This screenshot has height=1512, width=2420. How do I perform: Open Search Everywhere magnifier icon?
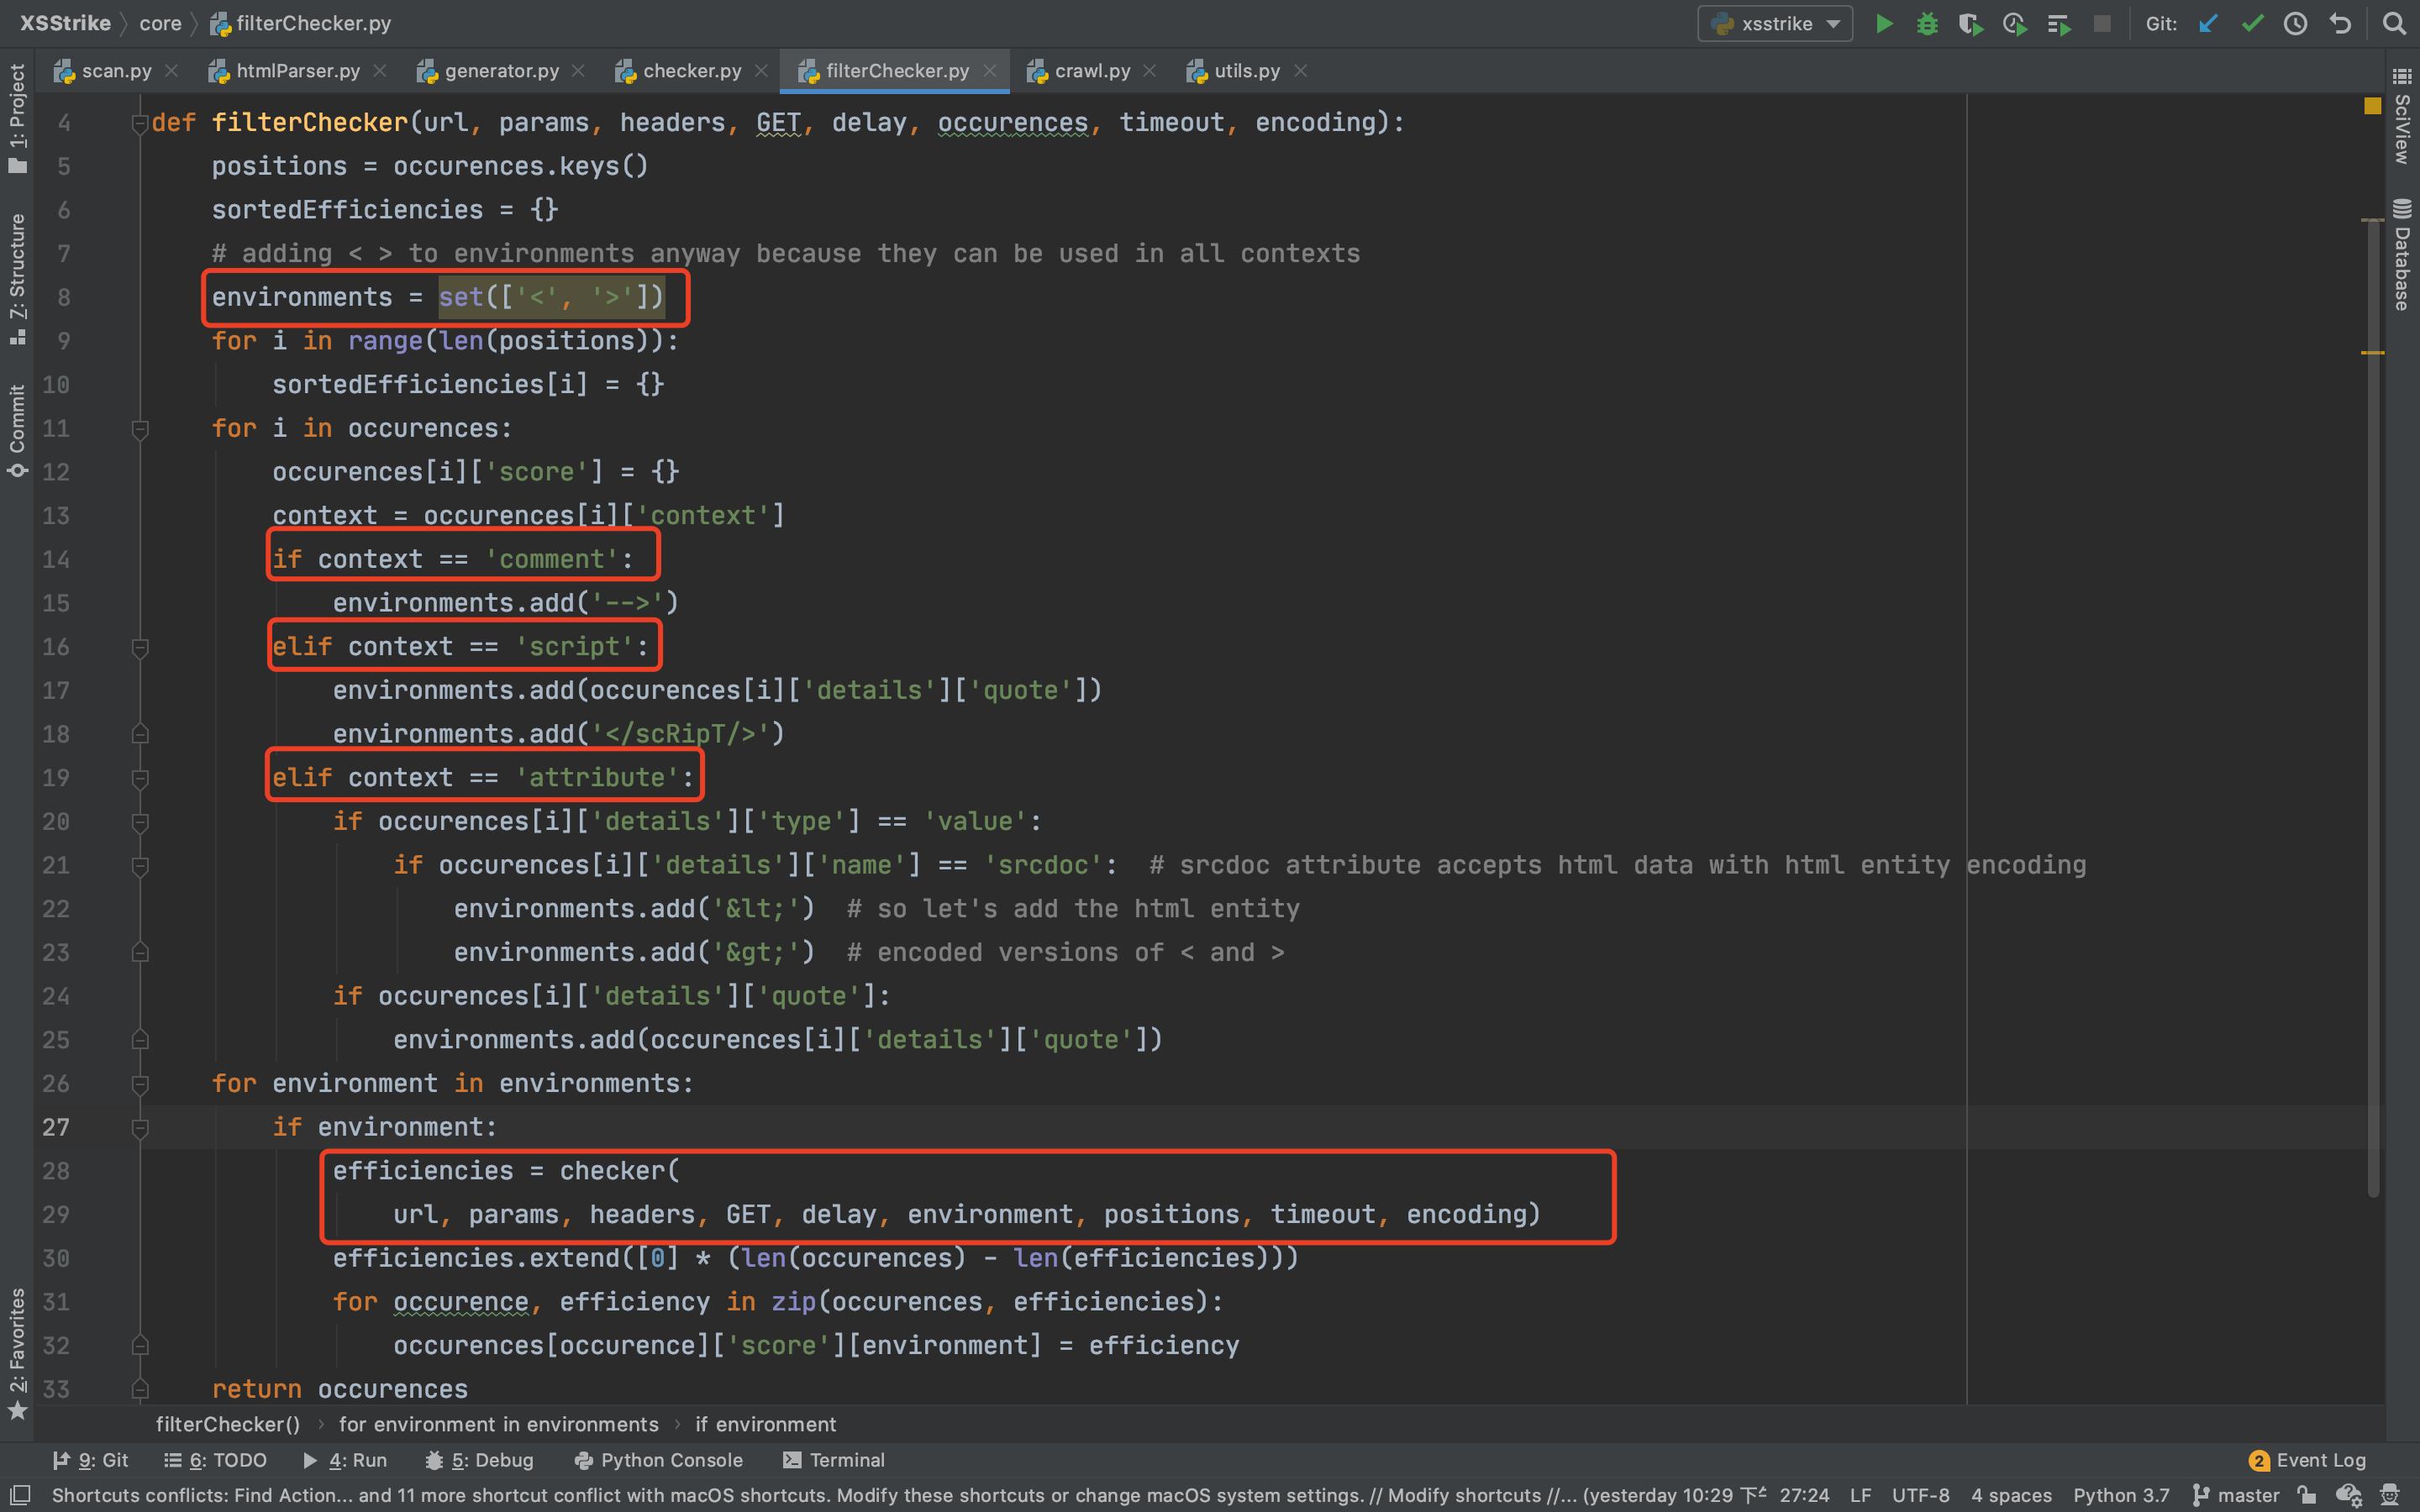pos(2394,23)
